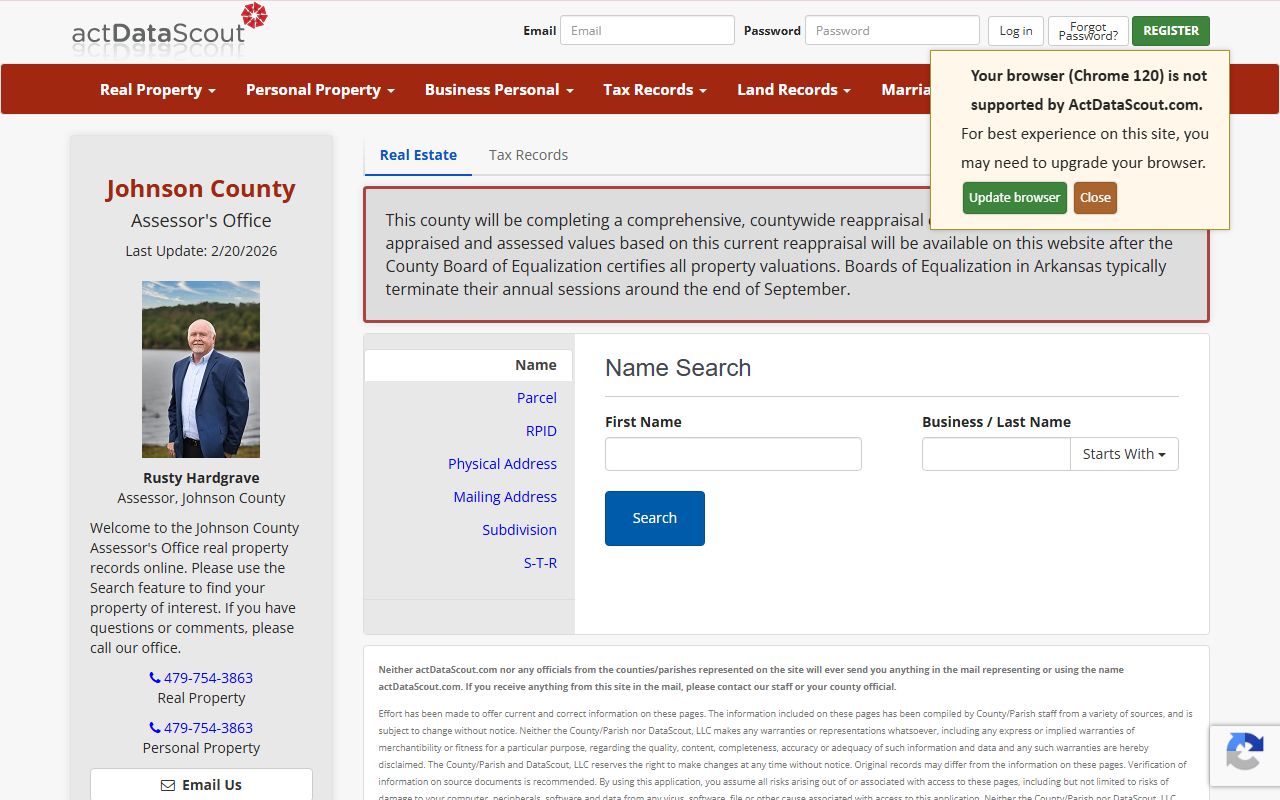
Task: Expand the Business Personal menu
Action: click(x=499, y=89)
